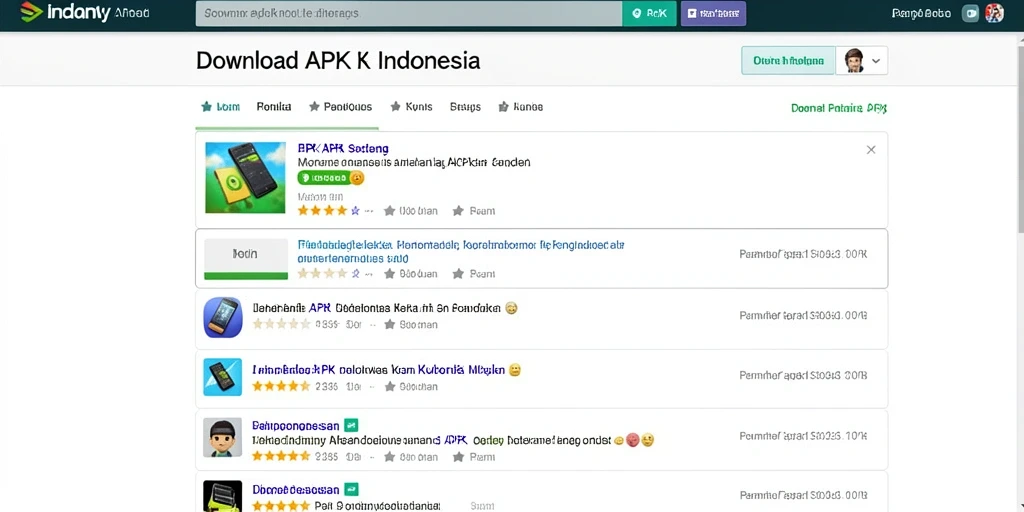The image size is (1024, 512).
Task: Click the red emoji in the Bahpoonoesan description
Action: pos(632,440)
